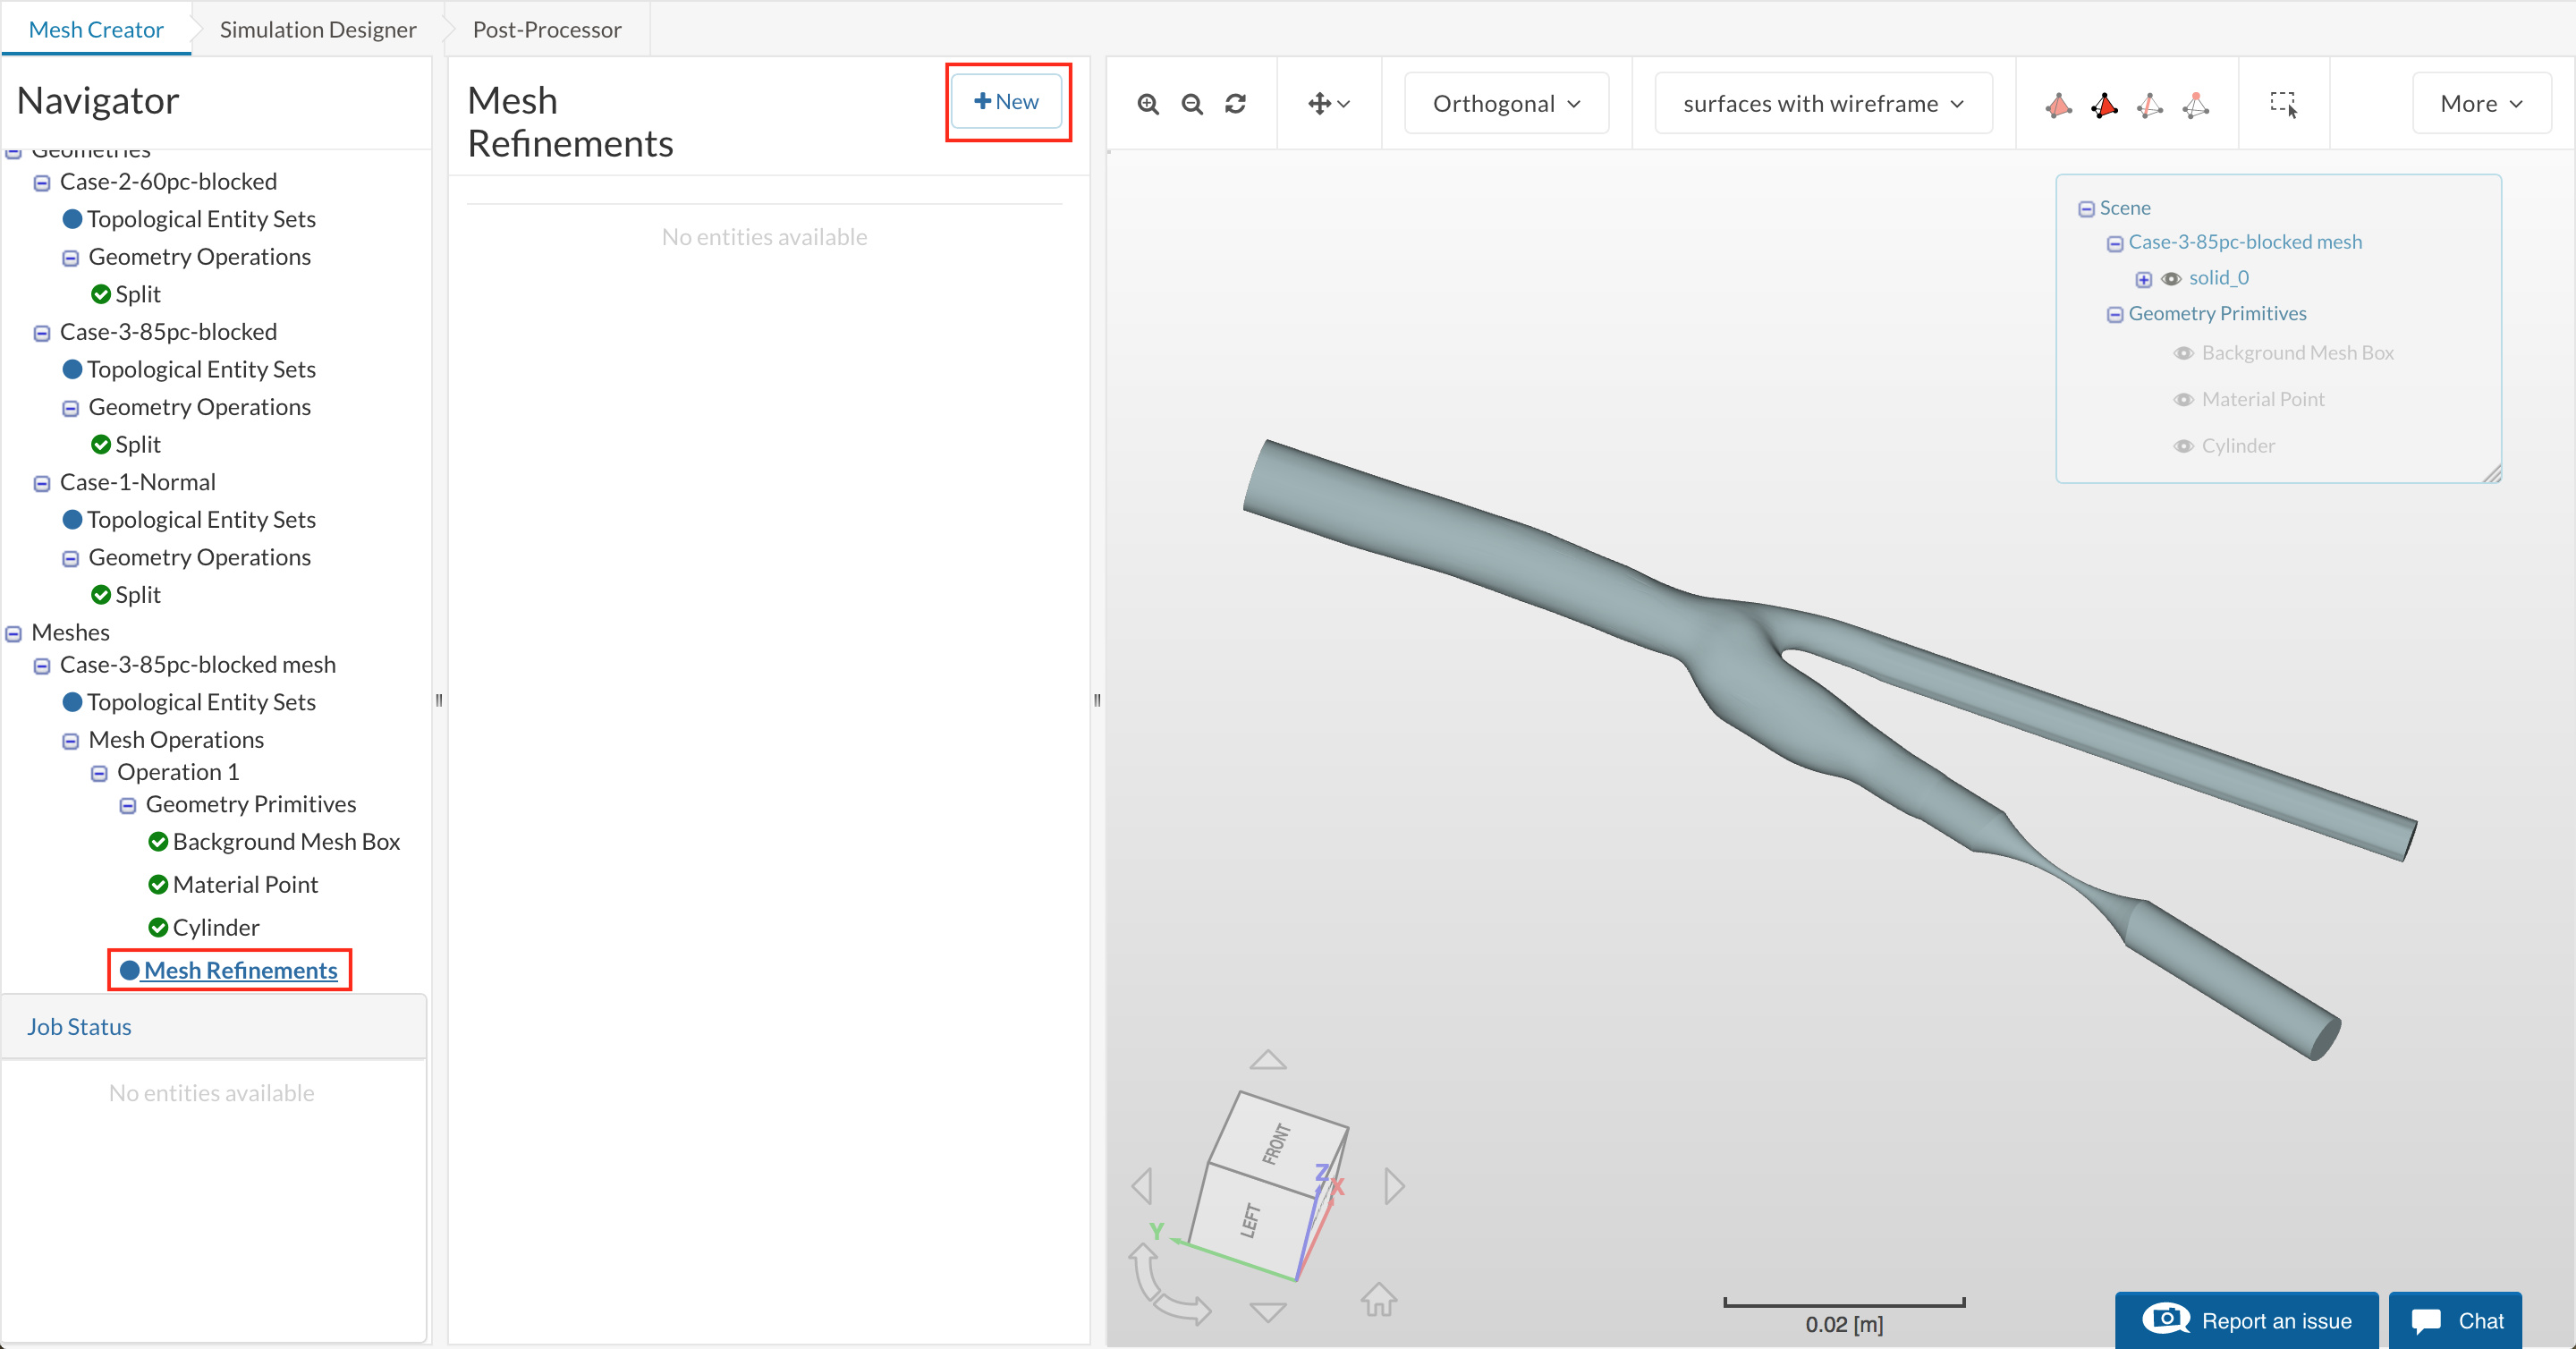Collapse the Meshes tree node
The width and height of the screenshot is (2576, 1349).
pos(14,634)
